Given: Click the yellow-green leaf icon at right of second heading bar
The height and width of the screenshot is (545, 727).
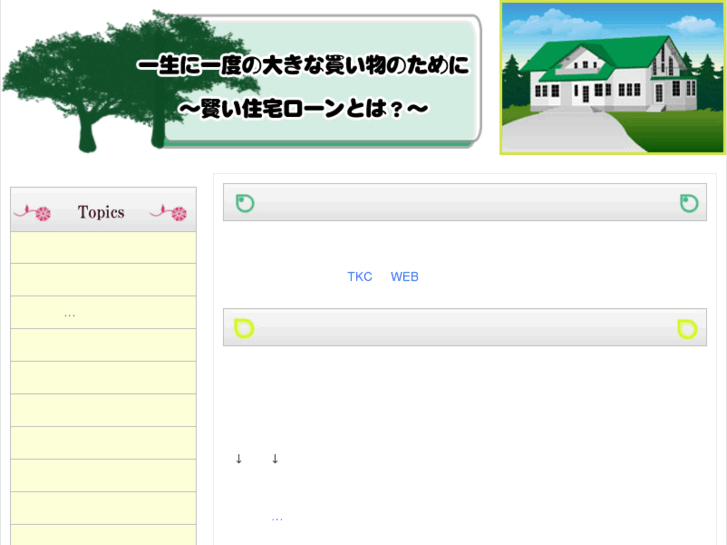Looking at the screenshot, I should (x=687, y=329).
